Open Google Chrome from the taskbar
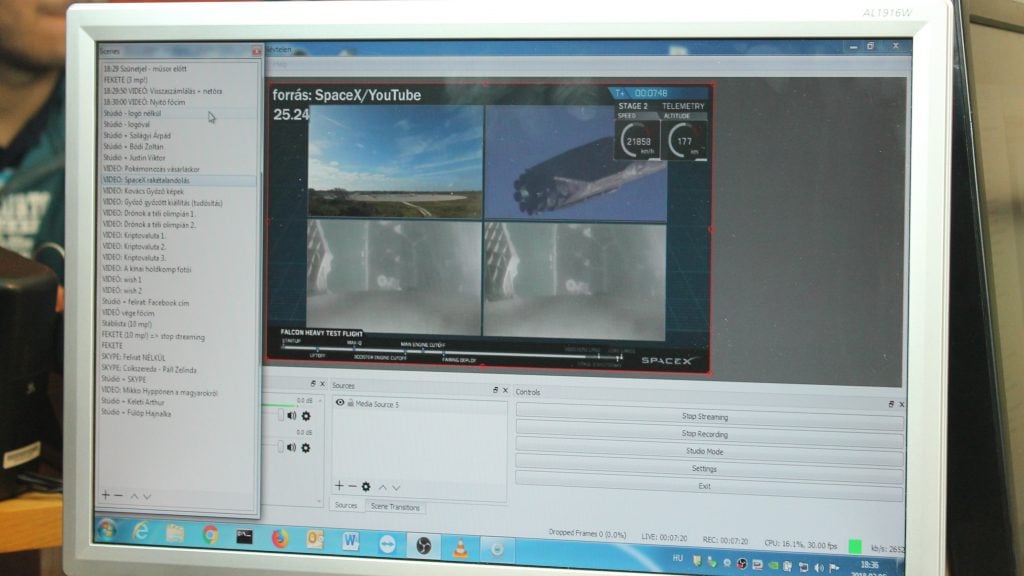 pos(210,536)
